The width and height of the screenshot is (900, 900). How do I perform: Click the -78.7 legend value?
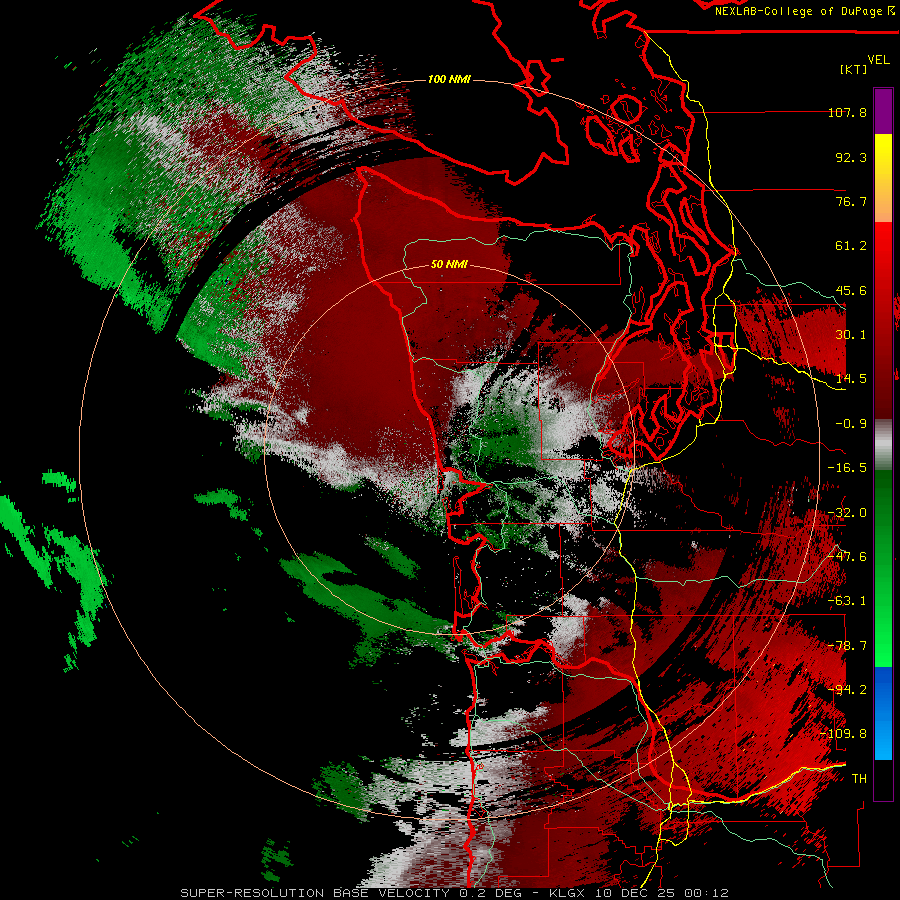pyautogui.click(x=847, y=646)
